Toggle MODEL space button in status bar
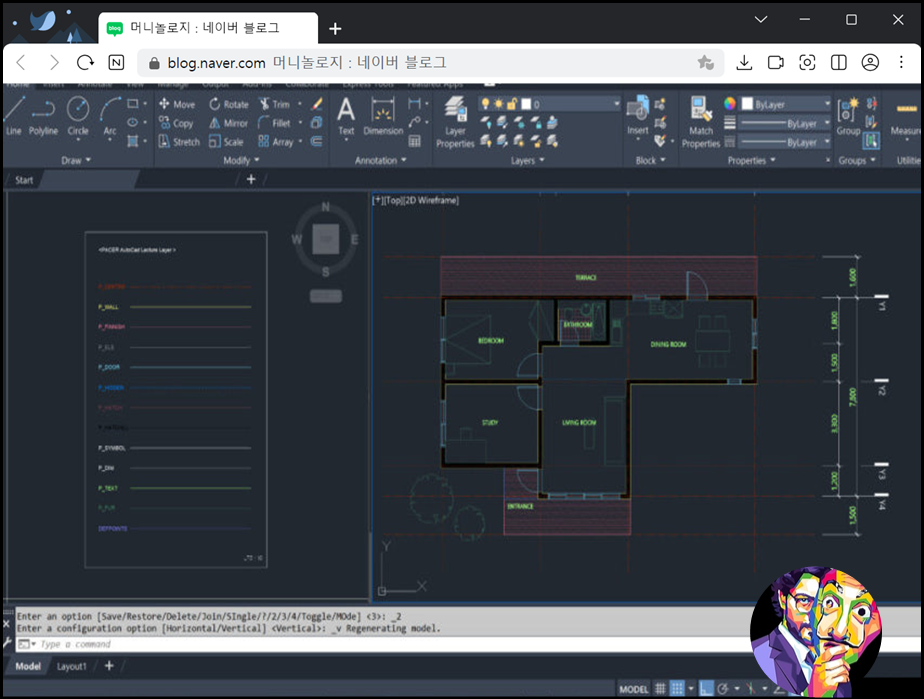 pyautogui.click(x=633, y=689)
